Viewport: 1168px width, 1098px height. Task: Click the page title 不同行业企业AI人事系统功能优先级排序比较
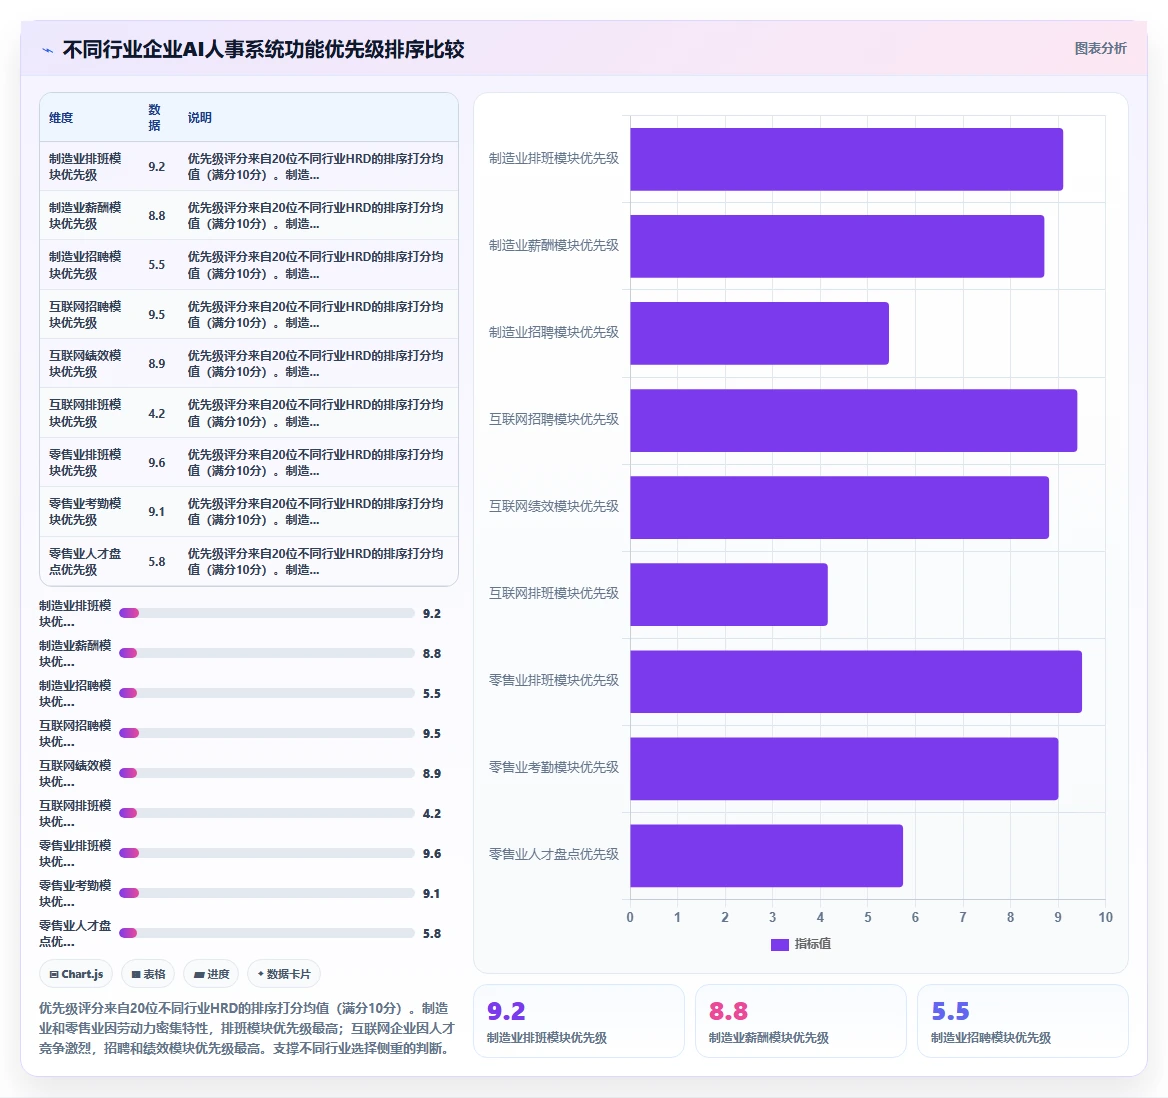(x=263, y=49)
